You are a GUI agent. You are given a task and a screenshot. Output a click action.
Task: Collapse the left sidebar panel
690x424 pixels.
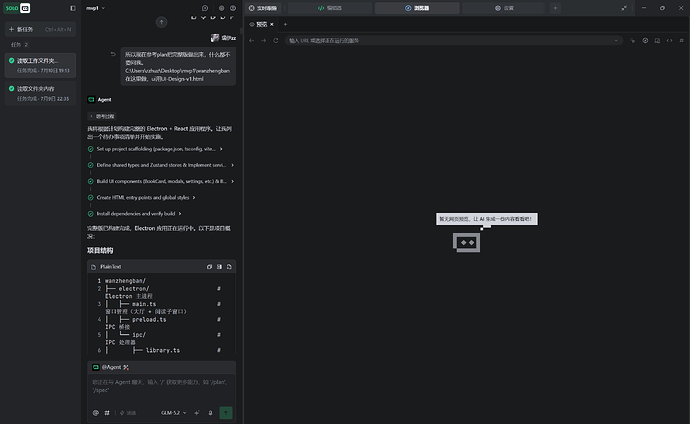[x=73, y=8]
